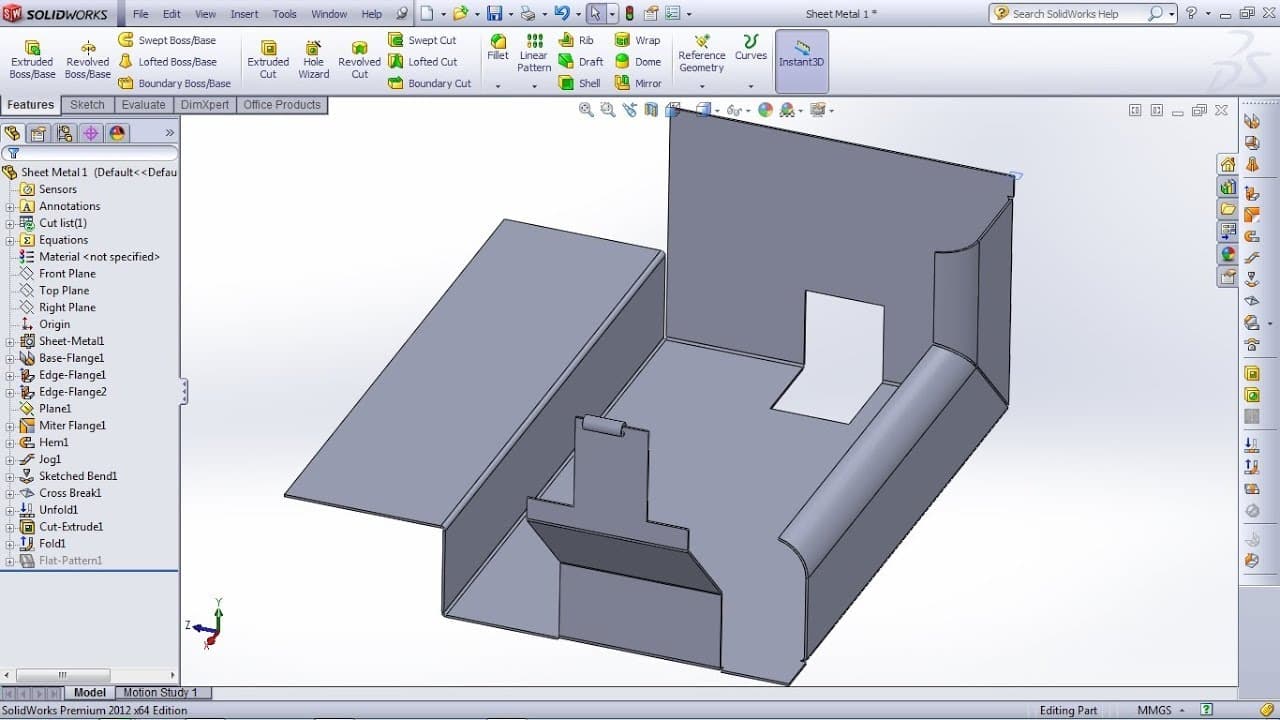Open the Insert menu
1280x720 pixels.
pyautogui.click(x=244, y=14)
